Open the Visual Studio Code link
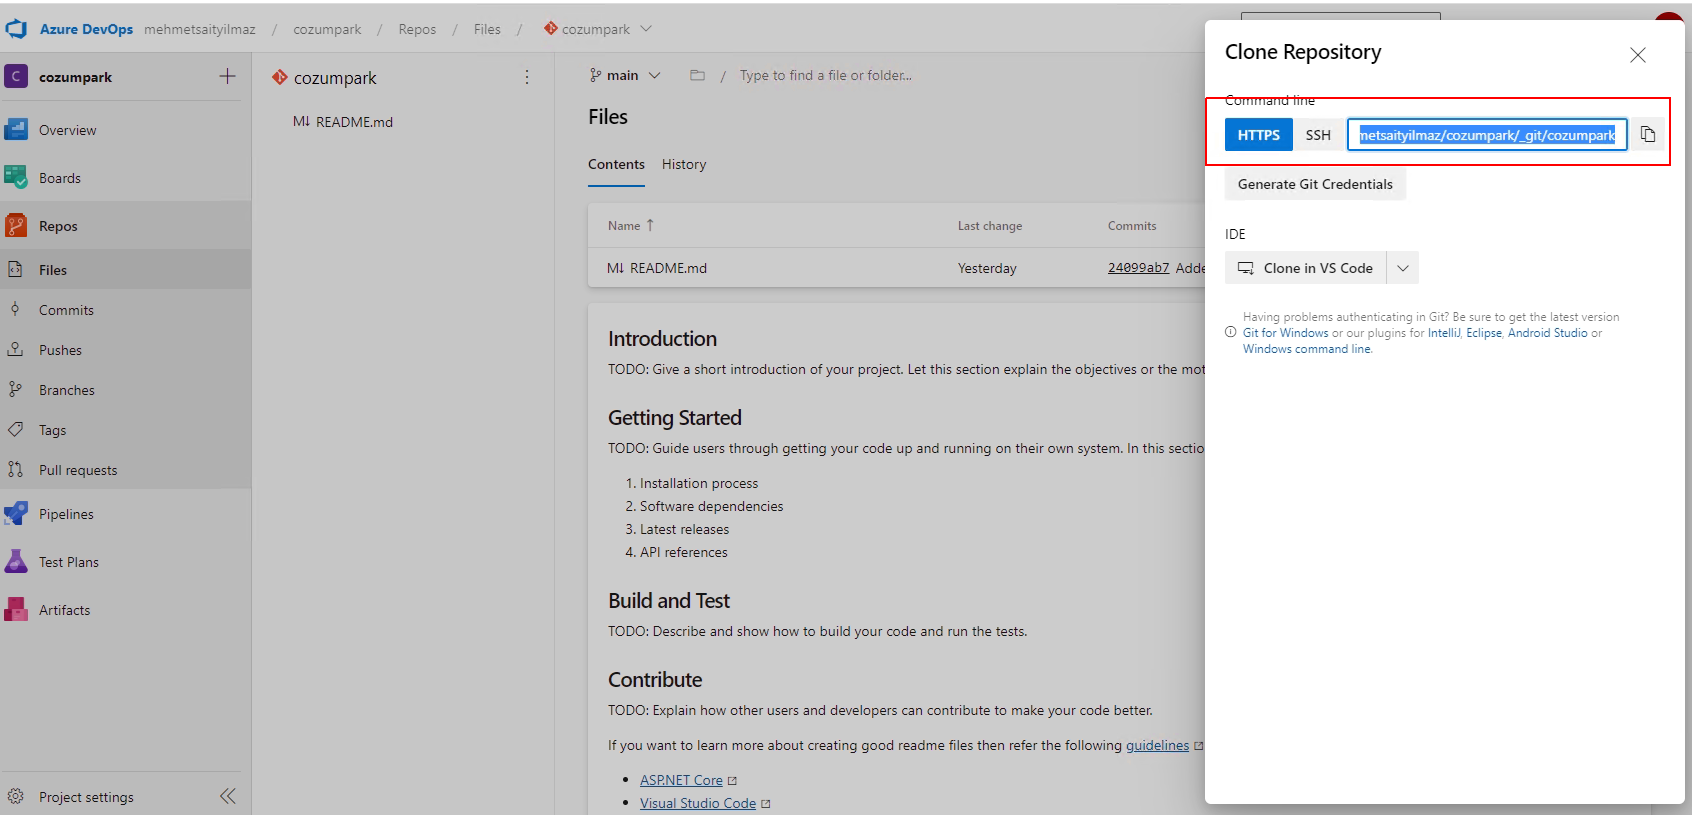Image resolution: width=1692 pixels, height=815 pixels. [698, 803]
